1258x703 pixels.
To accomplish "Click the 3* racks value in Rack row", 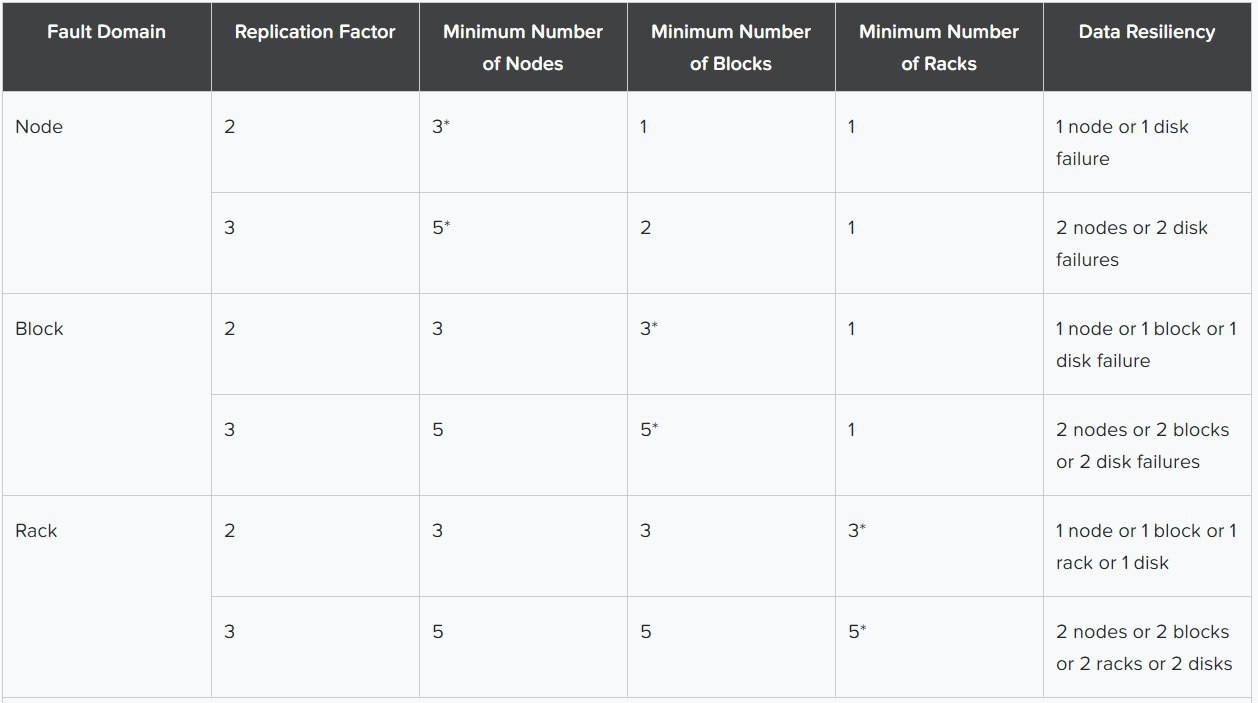I will point(857,531).
